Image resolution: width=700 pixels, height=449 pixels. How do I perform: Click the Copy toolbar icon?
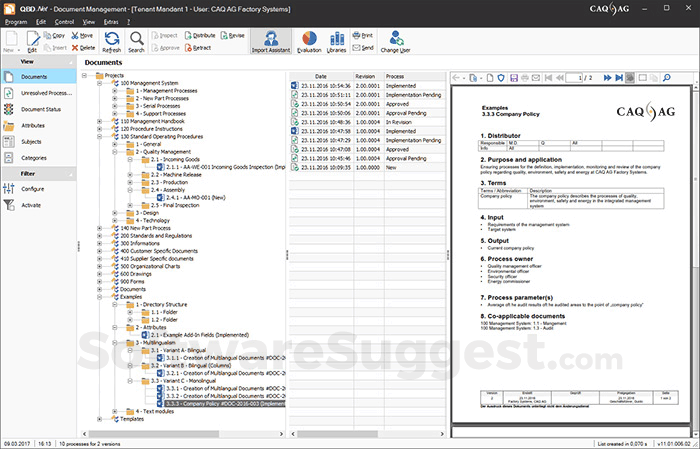(x=54, y=35)
